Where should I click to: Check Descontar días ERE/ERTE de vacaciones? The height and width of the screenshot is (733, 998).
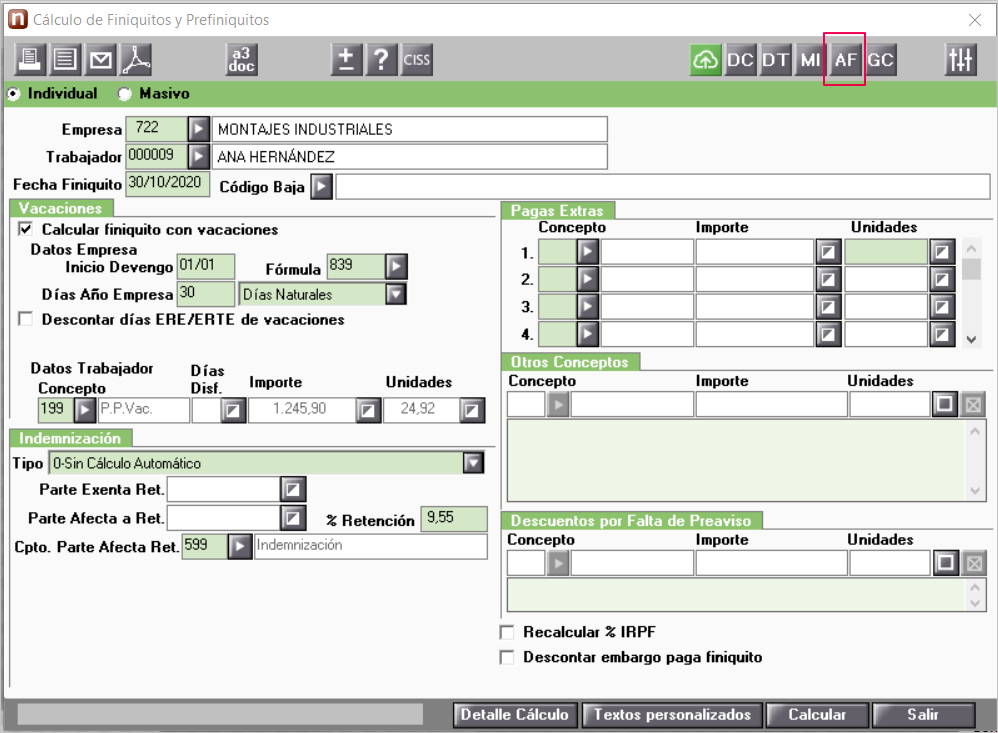pyautogui.click(x=25, y=319)
